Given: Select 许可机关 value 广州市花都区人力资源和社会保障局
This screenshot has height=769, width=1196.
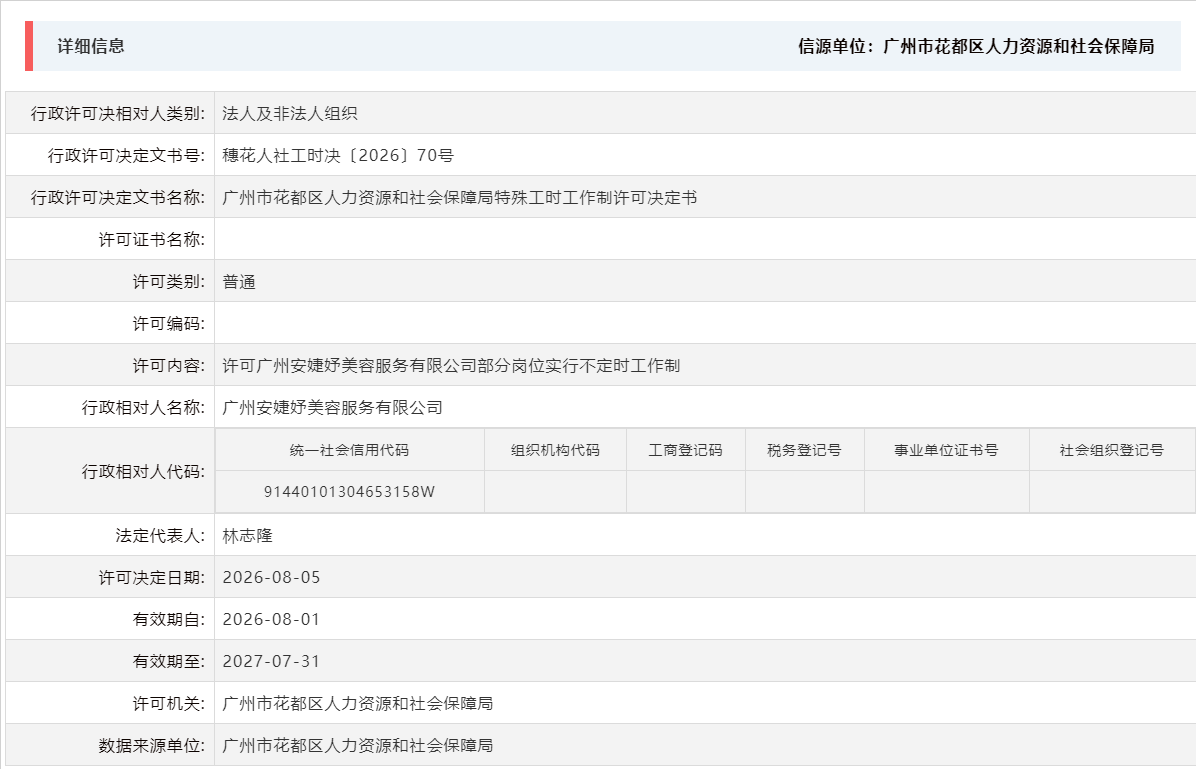Looking at the screenshot, I should pos(358,703).
